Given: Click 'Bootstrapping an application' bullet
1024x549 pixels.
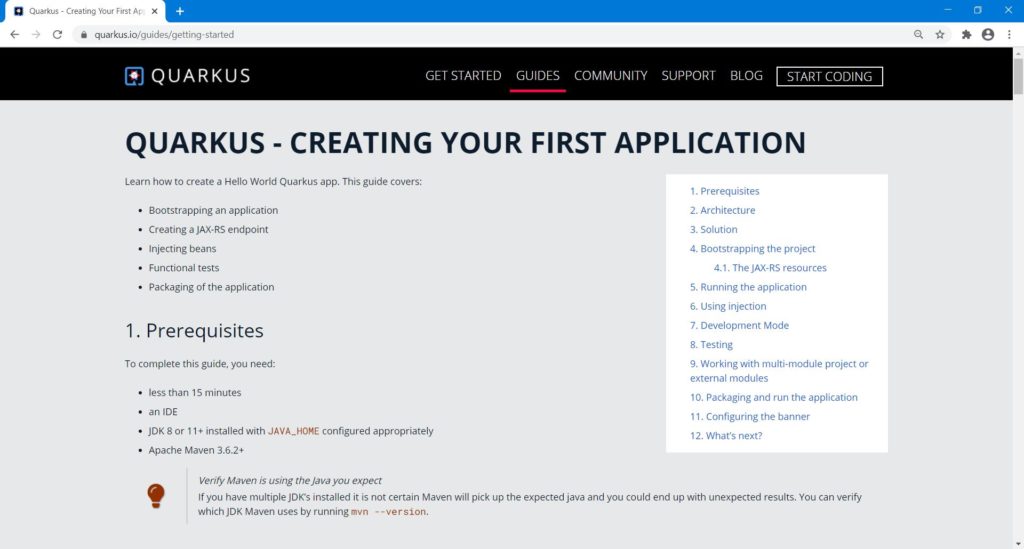Looking at the screenshot, I should tap(213, 210).
